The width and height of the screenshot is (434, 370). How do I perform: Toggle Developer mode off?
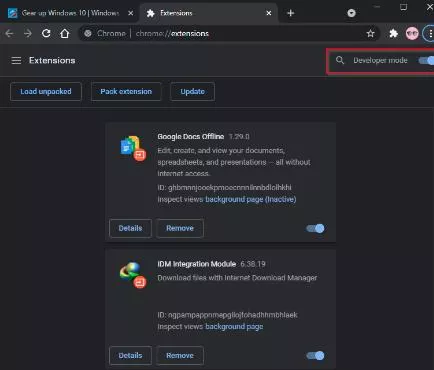pos(426,60)
